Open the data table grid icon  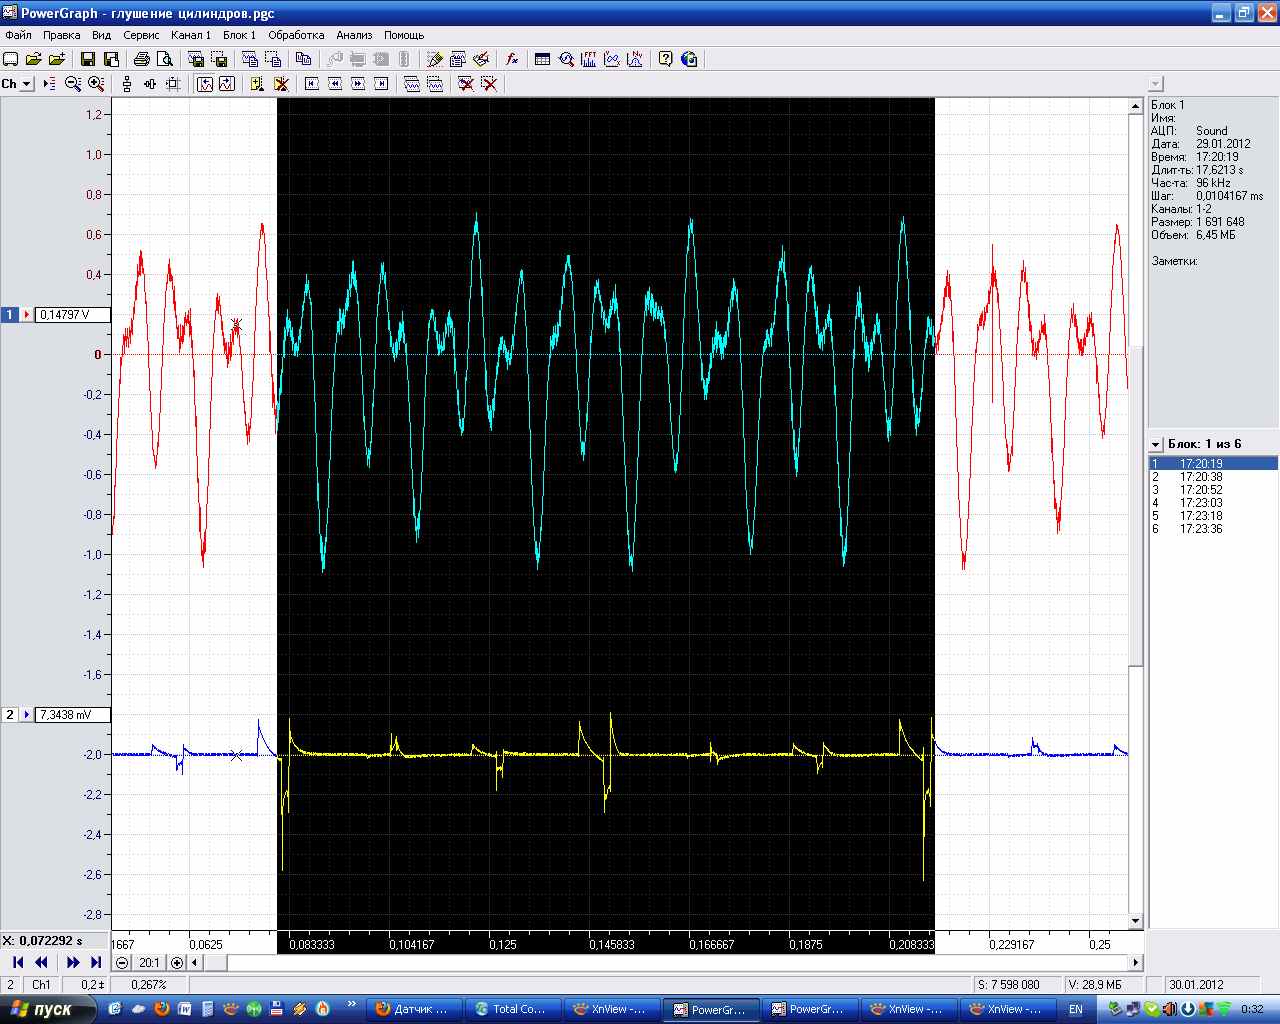click(x=542, y=59)
